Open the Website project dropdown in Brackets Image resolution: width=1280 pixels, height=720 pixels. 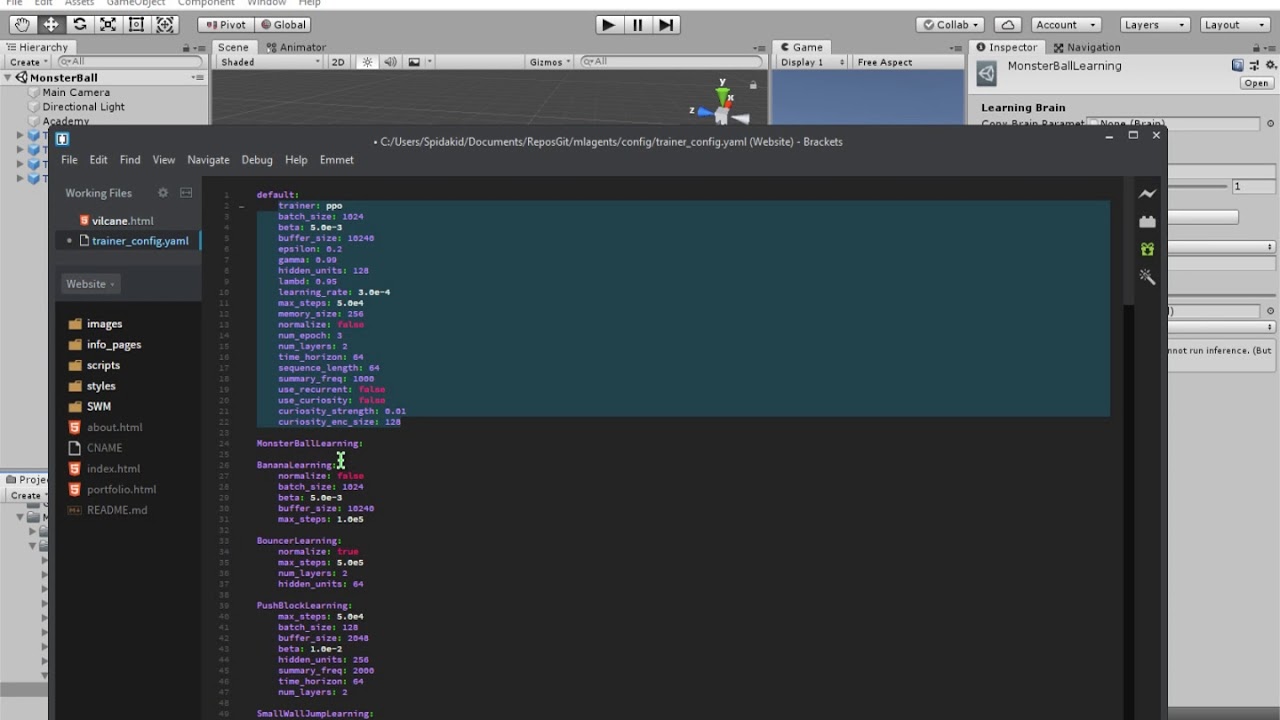[90, 284]
